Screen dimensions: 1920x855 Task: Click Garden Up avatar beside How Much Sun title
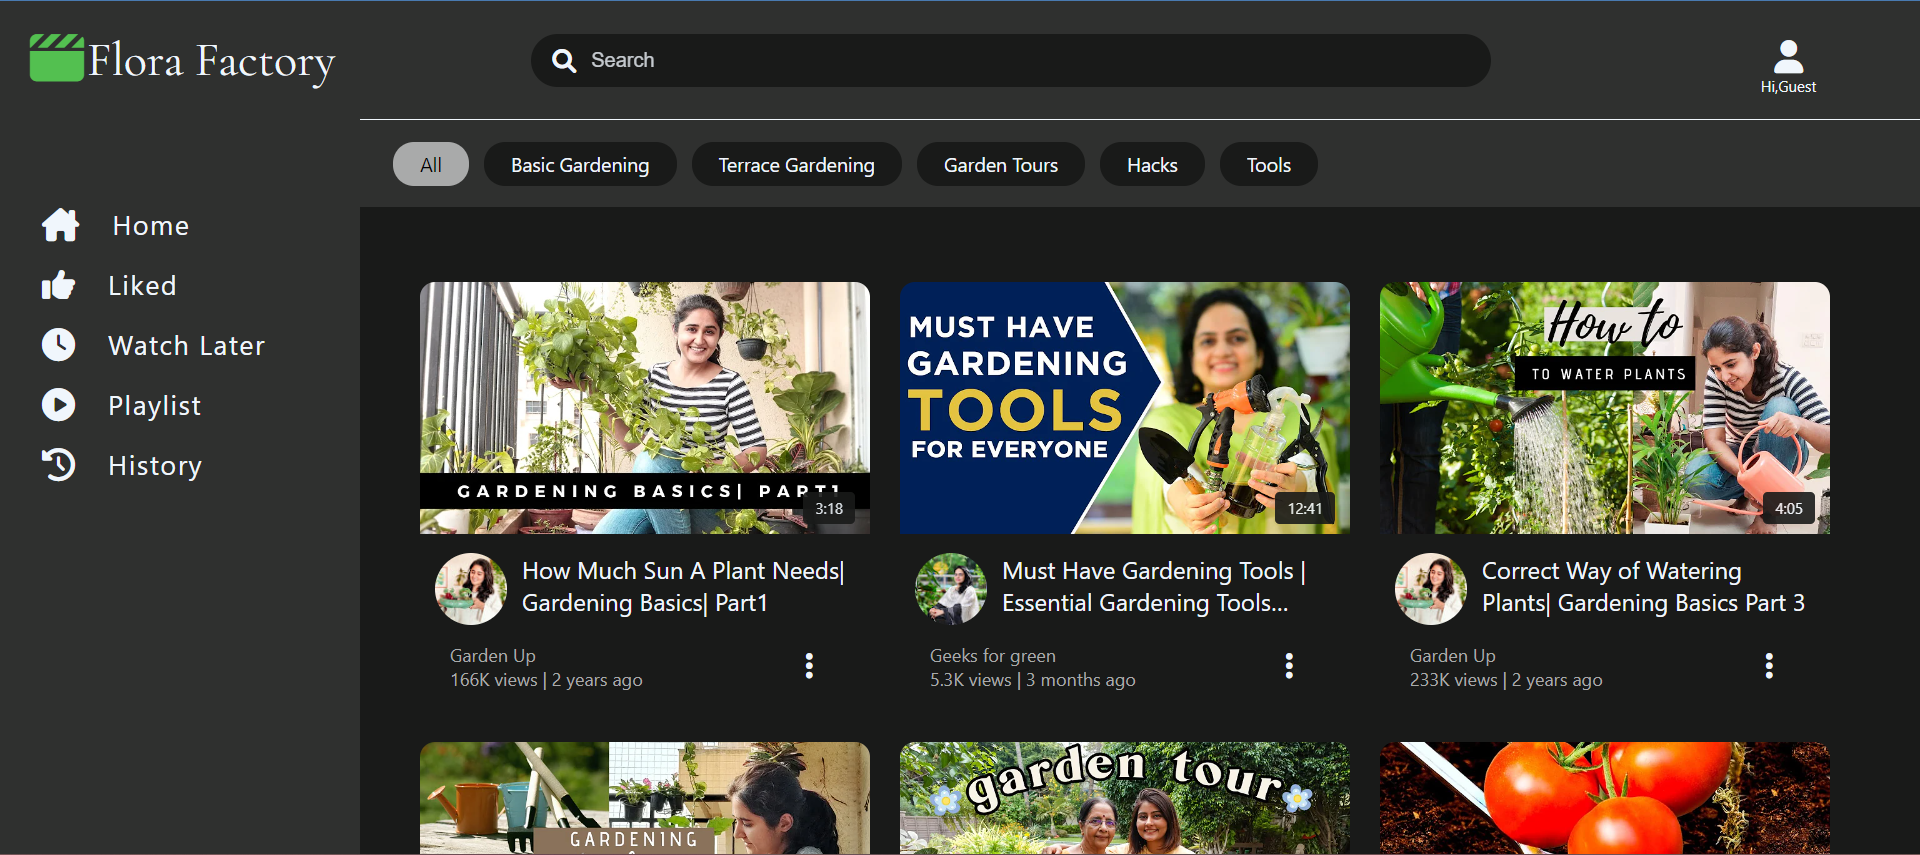(471, 589)
